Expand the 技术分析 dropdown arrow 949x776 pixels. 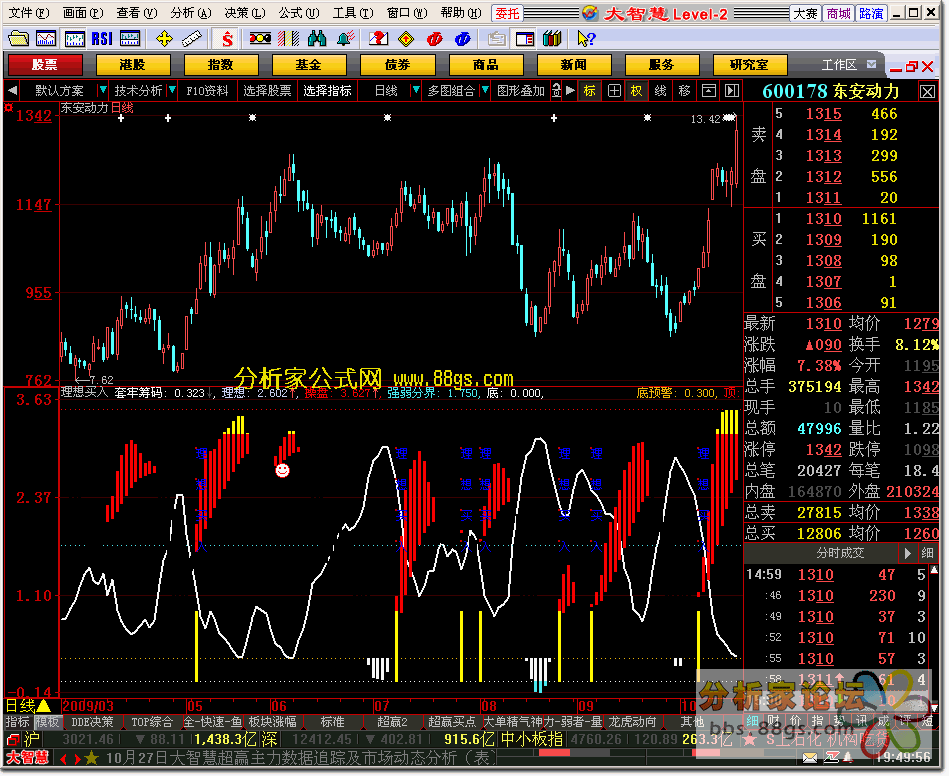click(x=172, y=90)
